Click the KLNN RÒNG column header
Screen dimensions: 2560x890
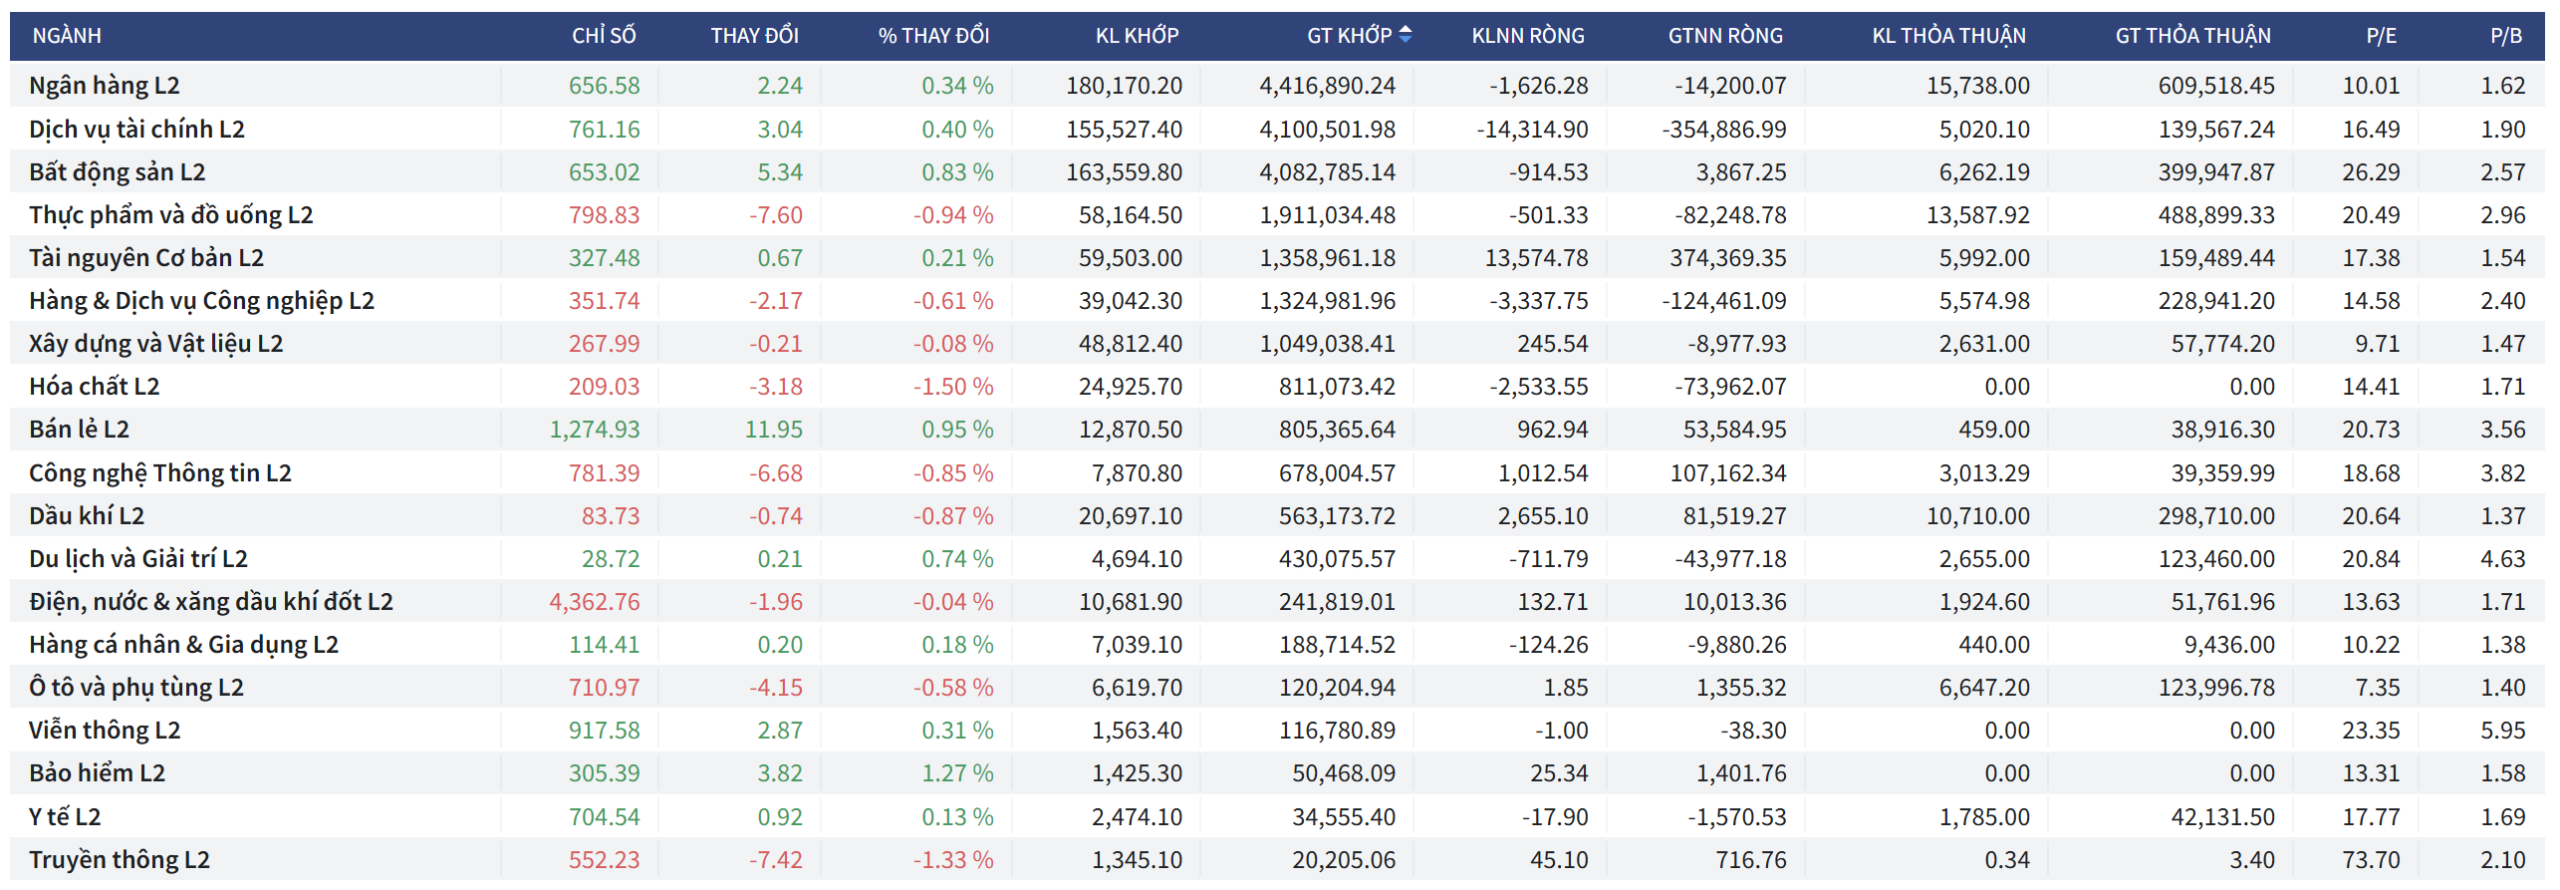click(1527, 36)
